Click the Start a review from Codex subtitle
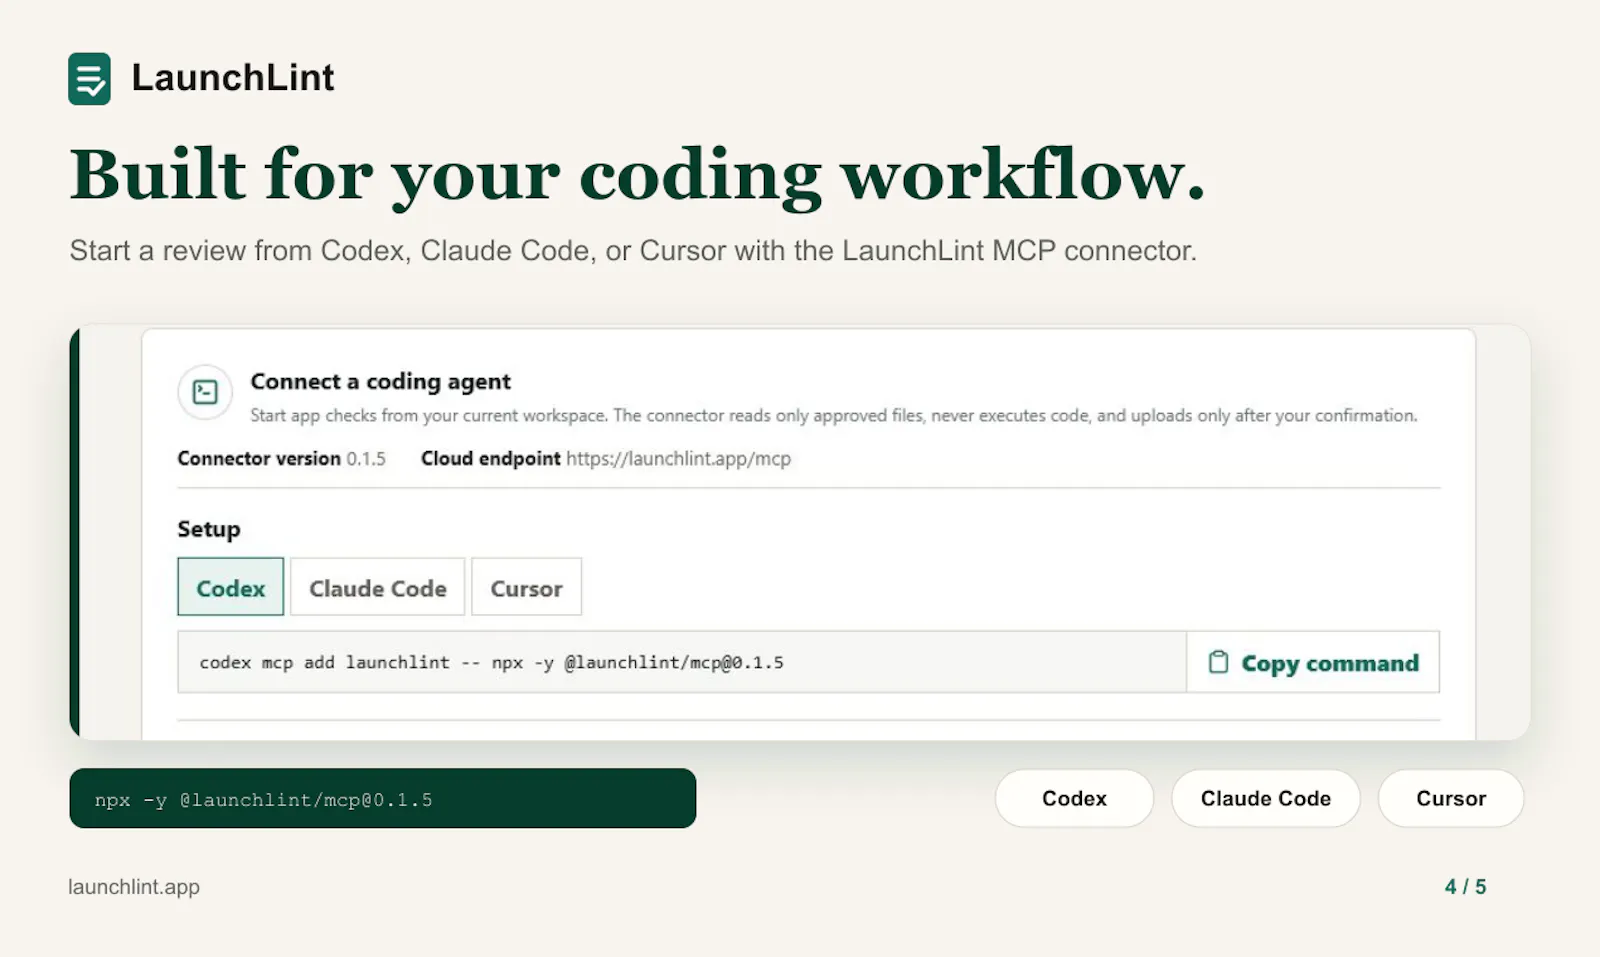The image size is (1600, 957). point(633,250)
